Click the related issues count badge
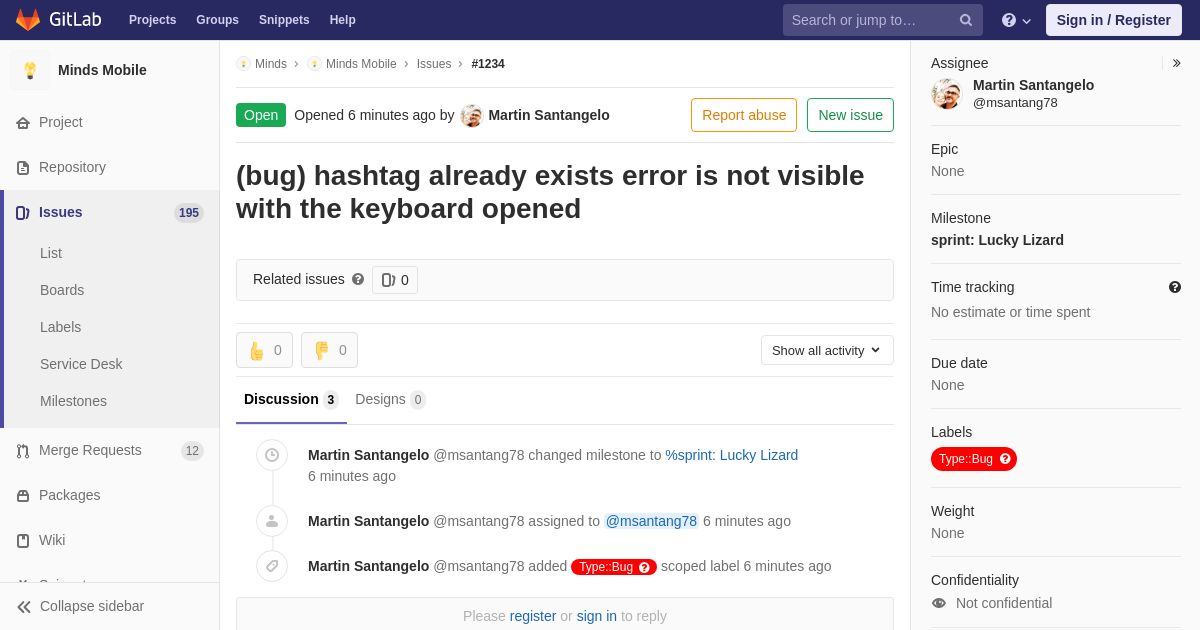 point(395,280)
